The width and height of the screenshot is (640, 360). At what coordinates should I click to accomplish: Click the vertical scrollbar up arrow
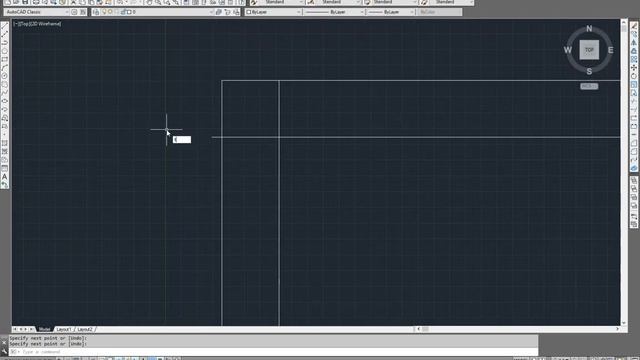624,22
